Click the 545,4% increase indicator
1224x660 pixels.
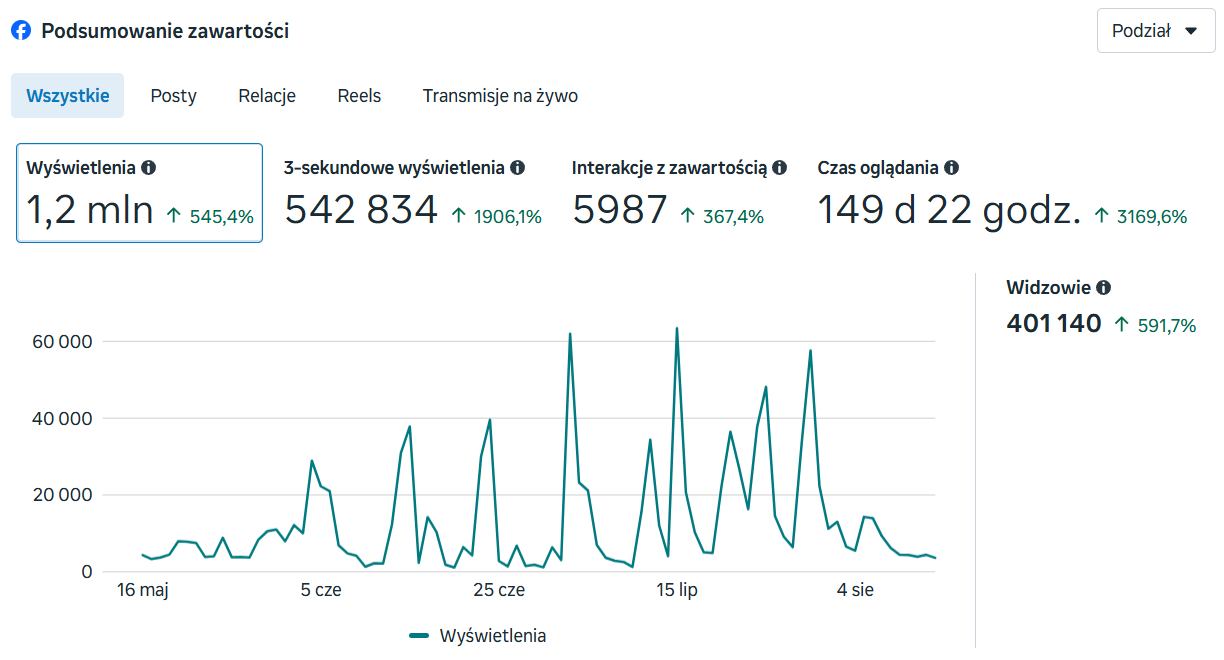[210, 216]
